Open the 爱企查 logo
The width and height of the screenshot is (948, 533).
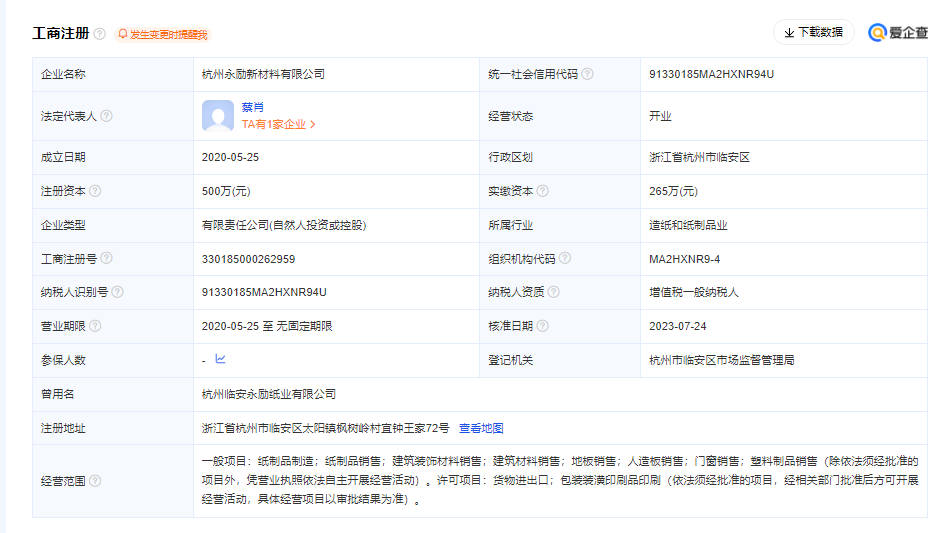pyautogui.click(x=898, y=33)
